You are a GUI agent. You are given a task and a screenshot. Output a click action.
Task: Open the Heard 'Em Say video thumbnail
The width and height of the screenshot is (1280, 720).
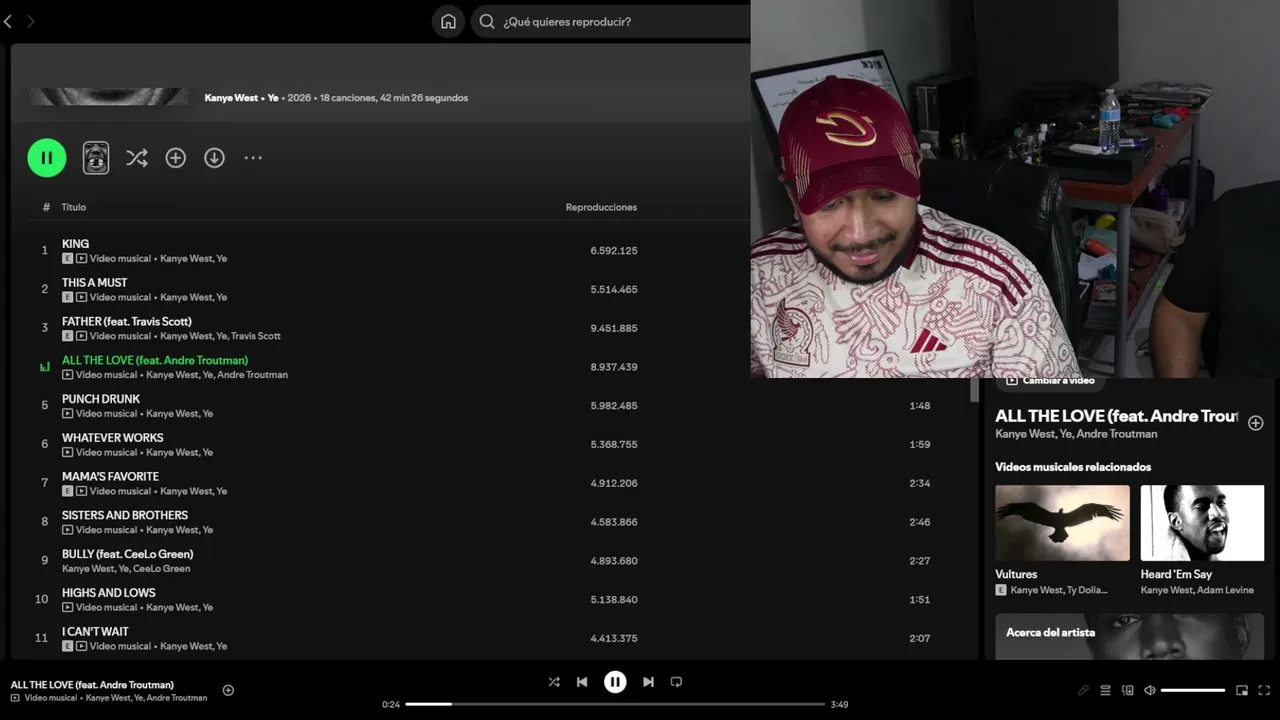(1202, 523)
